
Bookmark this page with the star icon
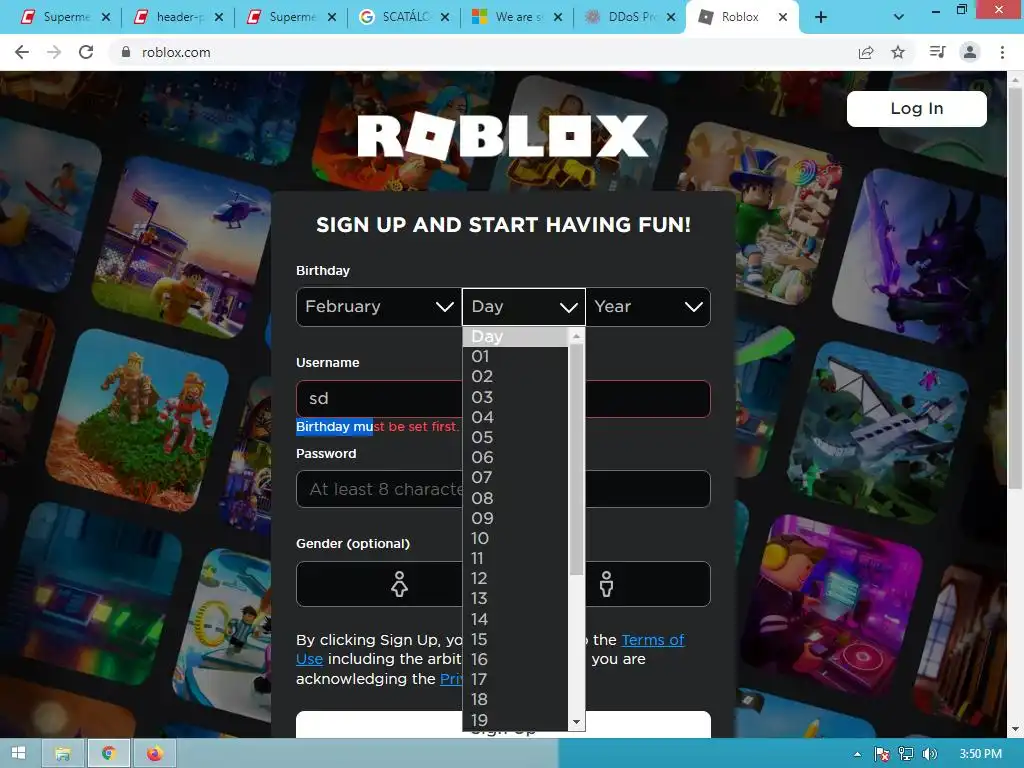click(x=898, y=52)
